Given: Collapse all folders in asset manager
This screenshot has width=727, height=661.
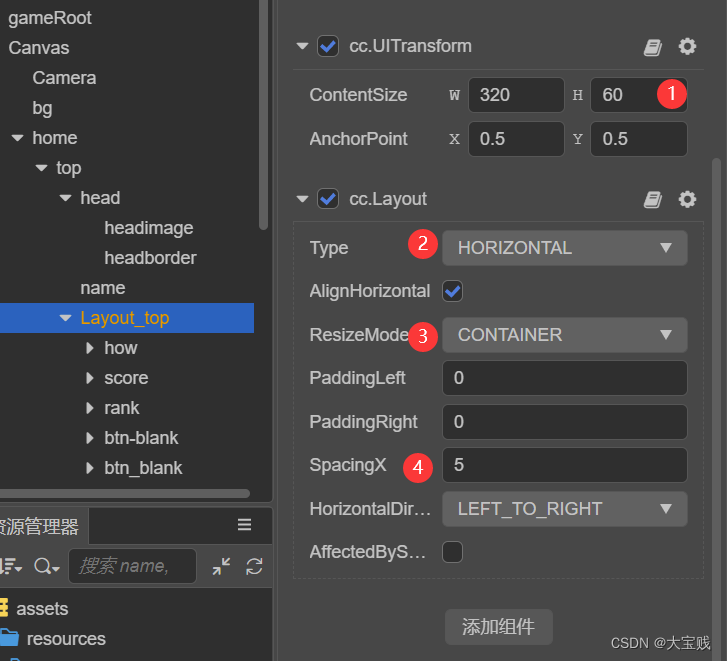Looking at the screenshot, I should tap(221, 567).
